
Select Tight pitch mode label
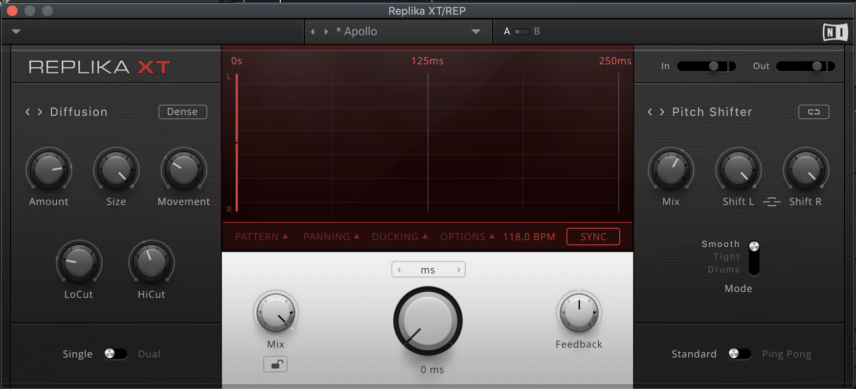tap(727, 257)
